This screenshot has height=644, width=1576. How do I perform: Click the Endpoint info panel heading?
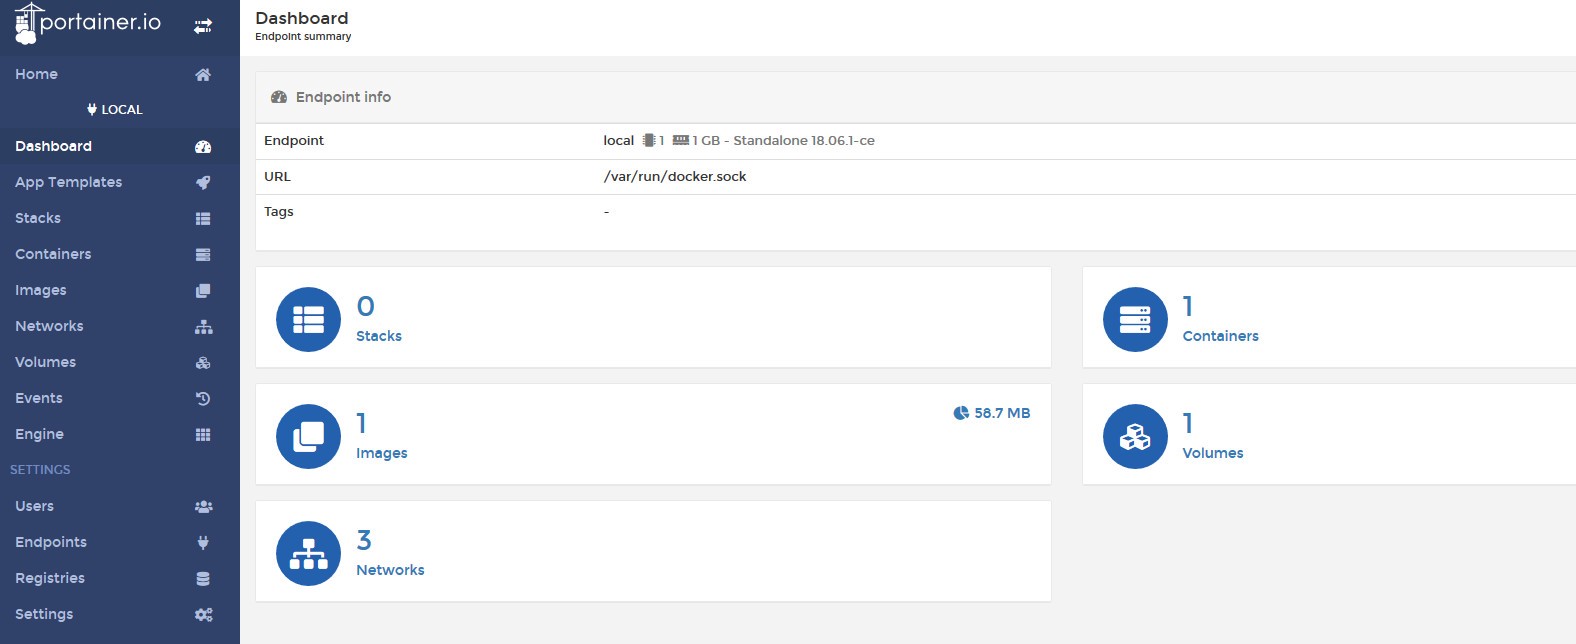[343, 97]
